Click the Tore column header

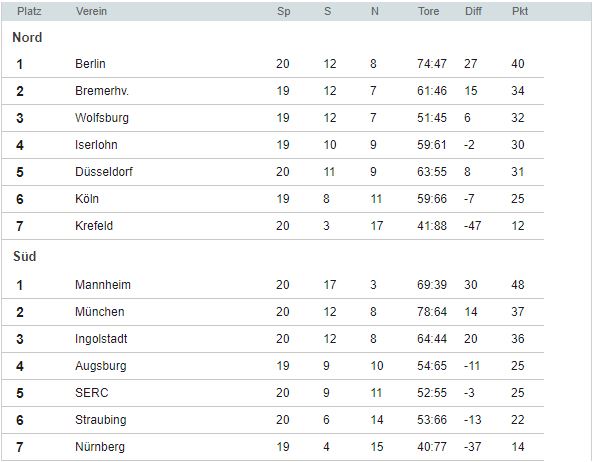(x=428, y=11)
